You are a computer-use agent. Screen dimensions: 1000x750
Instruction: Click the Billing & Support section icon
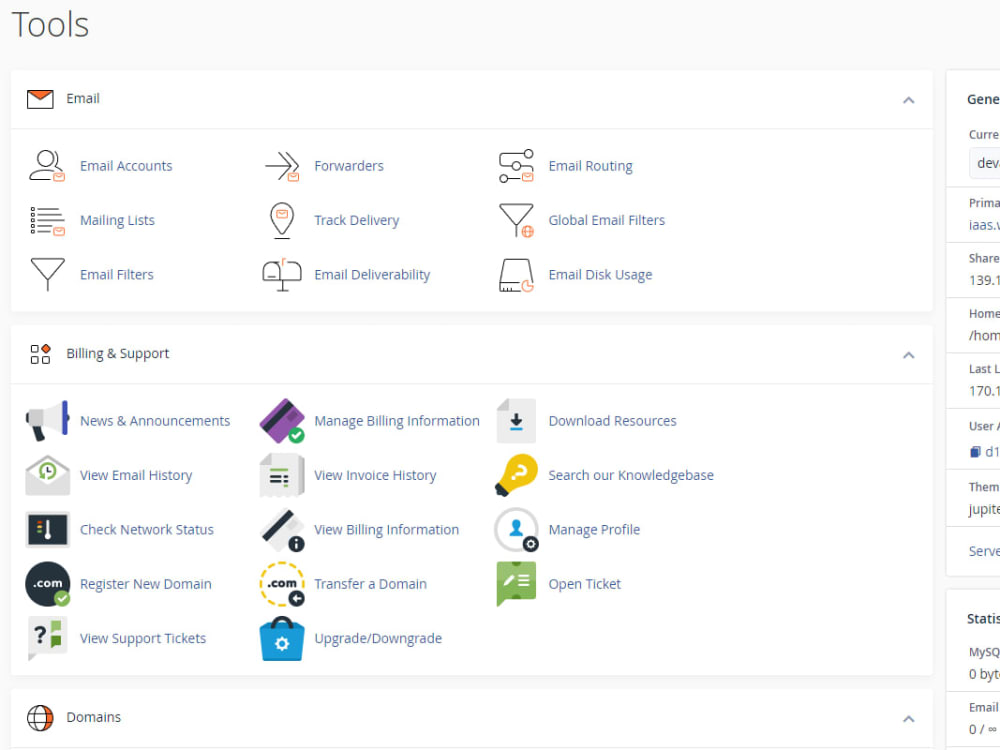point(40,354)
